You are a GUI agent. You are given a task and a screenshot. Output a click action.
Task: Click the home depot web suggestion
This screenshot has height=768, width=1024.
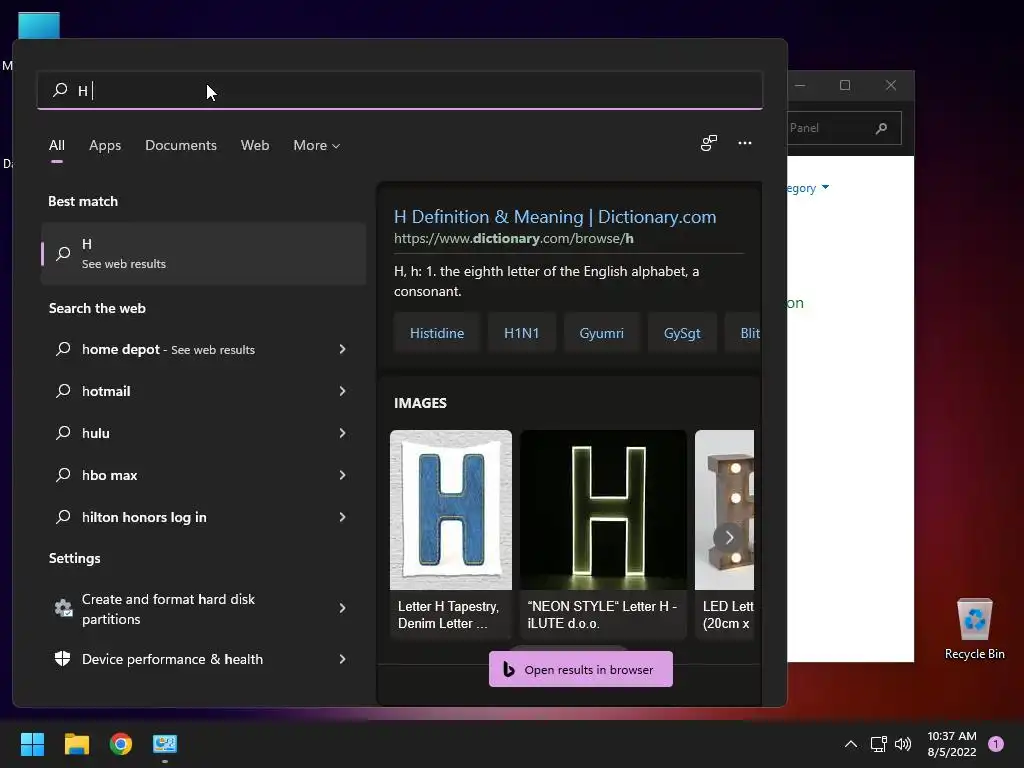click(x=168, y=349)
